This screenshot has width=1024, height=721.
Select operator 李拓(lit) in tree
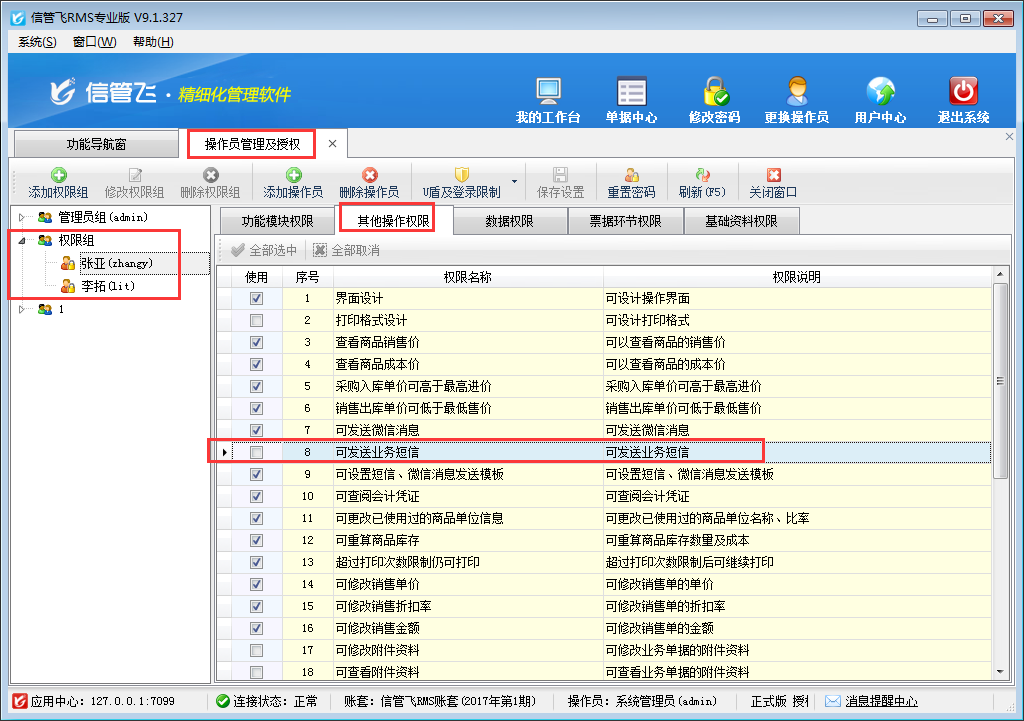coord(104,286)
